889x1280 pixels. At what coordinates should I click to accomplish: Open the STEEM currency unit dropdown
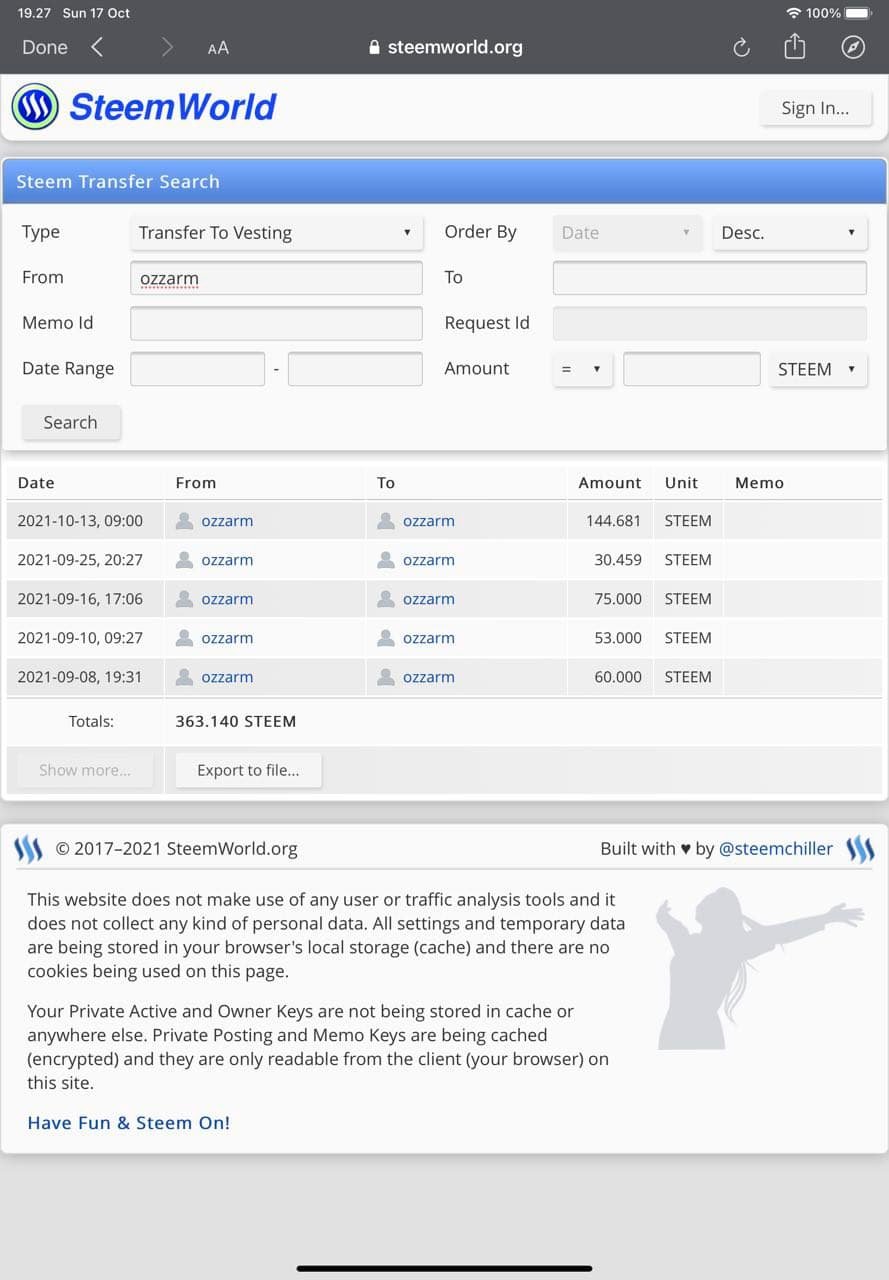coord(818,369)
